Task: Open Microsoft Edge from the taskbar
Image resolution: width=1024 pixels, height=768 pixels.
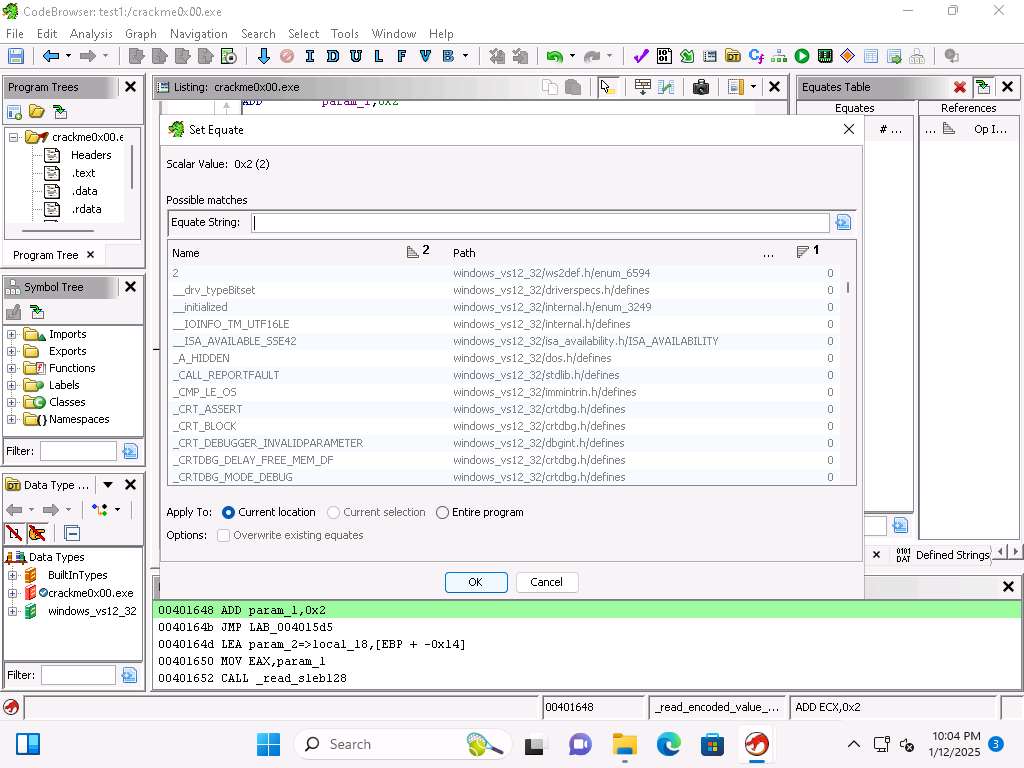Action: (668, 744)
